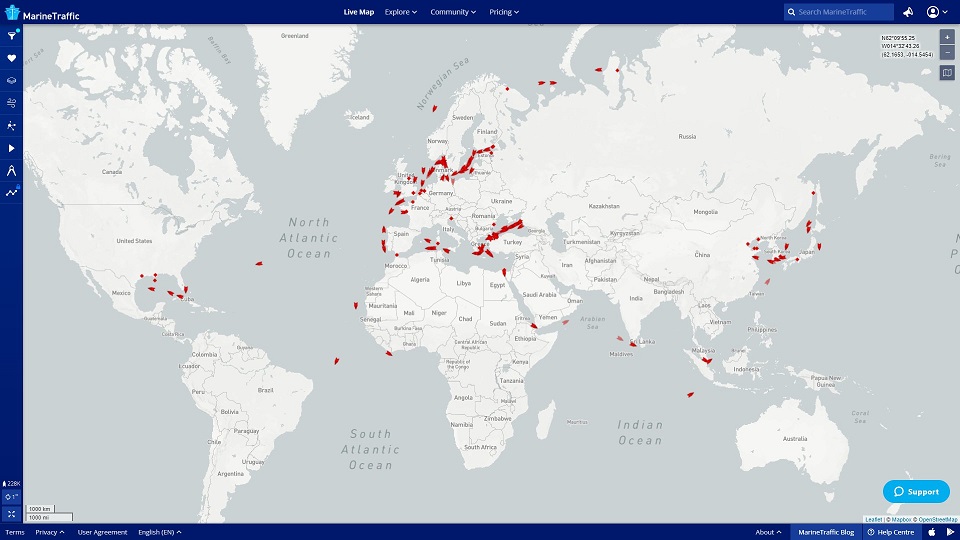This screenshot has height=540, width=960.
Task: Click the show-my-location crosshair button
Action: tap(11, 497)
